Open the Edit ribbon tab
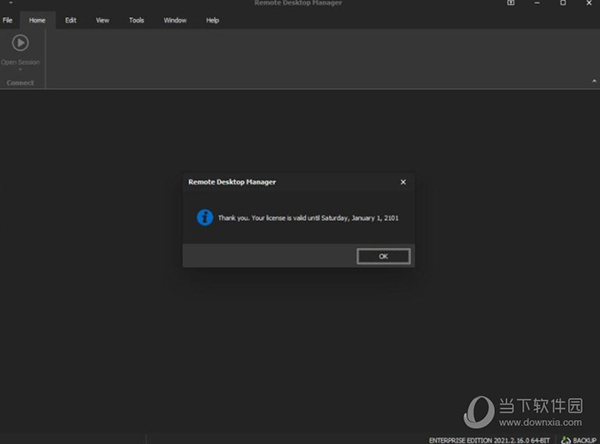600x444 pixels. pyautogui.click(x=71, y=20)
